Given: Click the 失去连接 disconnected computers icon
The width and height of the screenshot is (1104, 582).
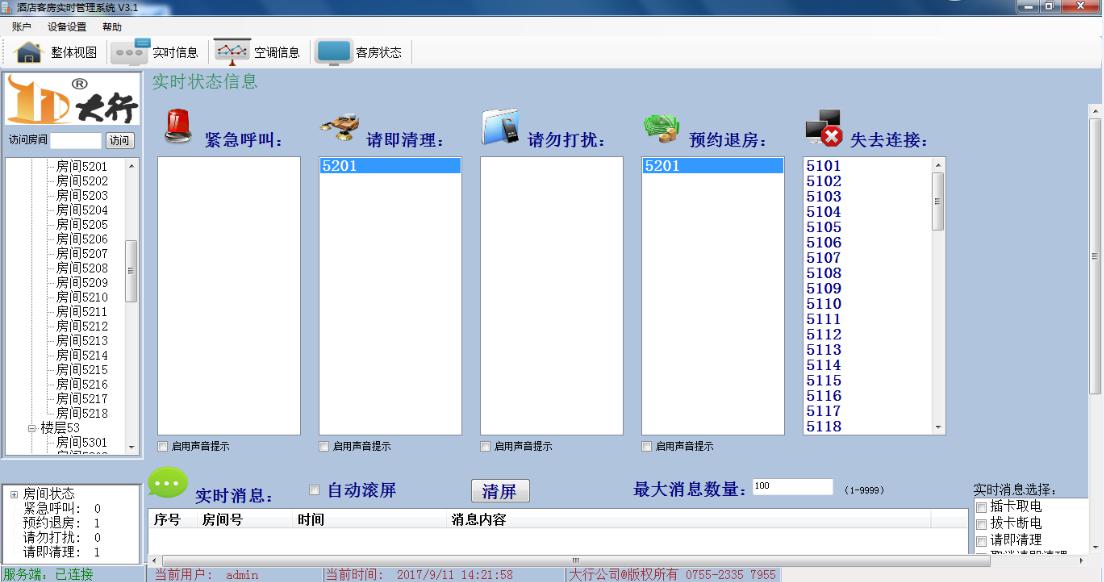Looking at the screenshot, I should point(824,127).
